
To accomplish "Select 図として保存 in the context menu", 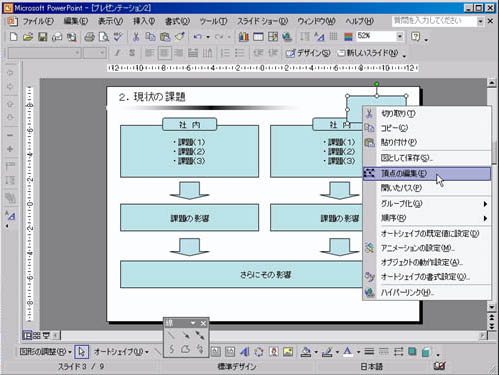I will coord(427,158).
